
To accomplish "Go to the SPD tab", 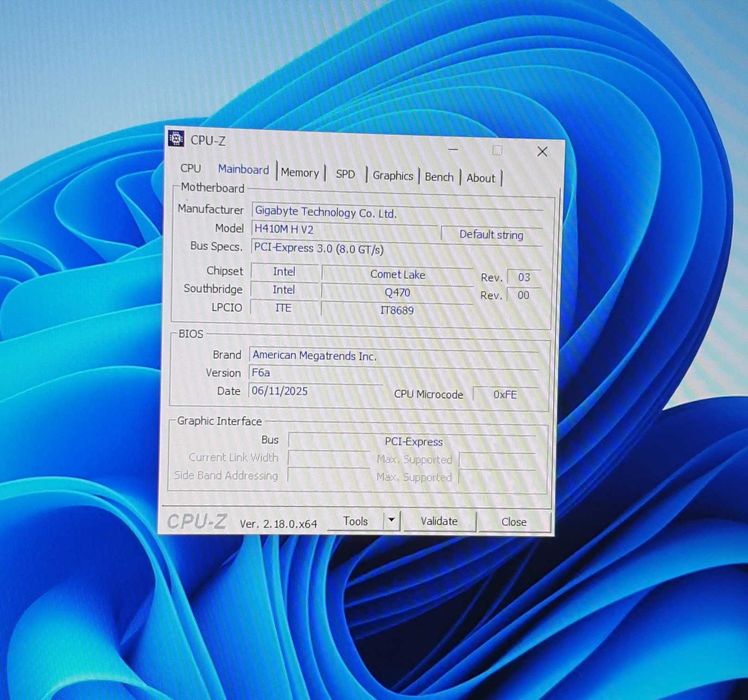I will tap(345, 174).
